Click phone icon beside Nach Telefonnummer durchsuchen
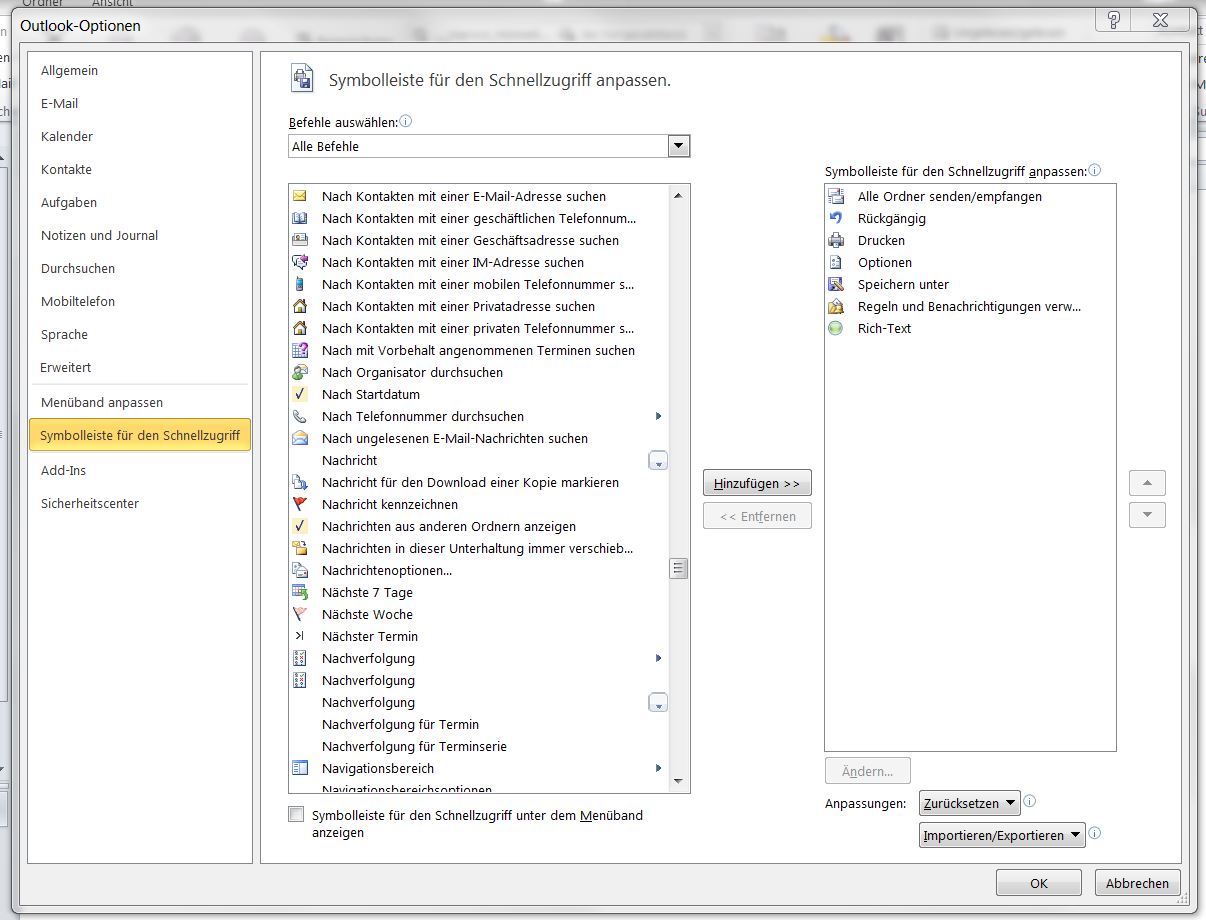 (300, 416)
